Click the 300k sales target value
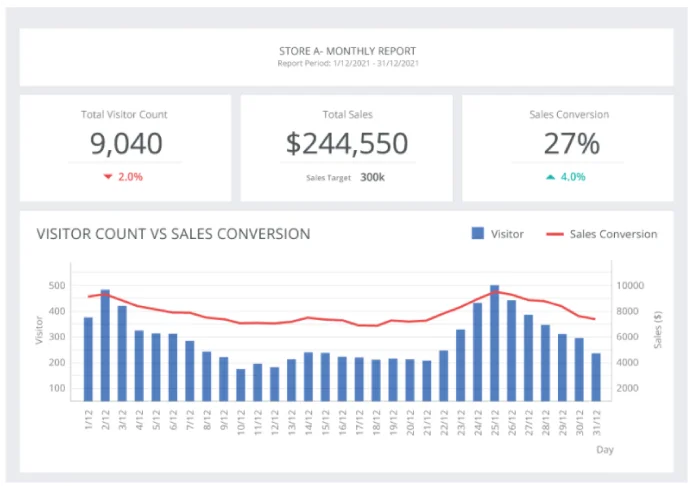This screenshot has height=486, width=690. [x=372, y=177]
